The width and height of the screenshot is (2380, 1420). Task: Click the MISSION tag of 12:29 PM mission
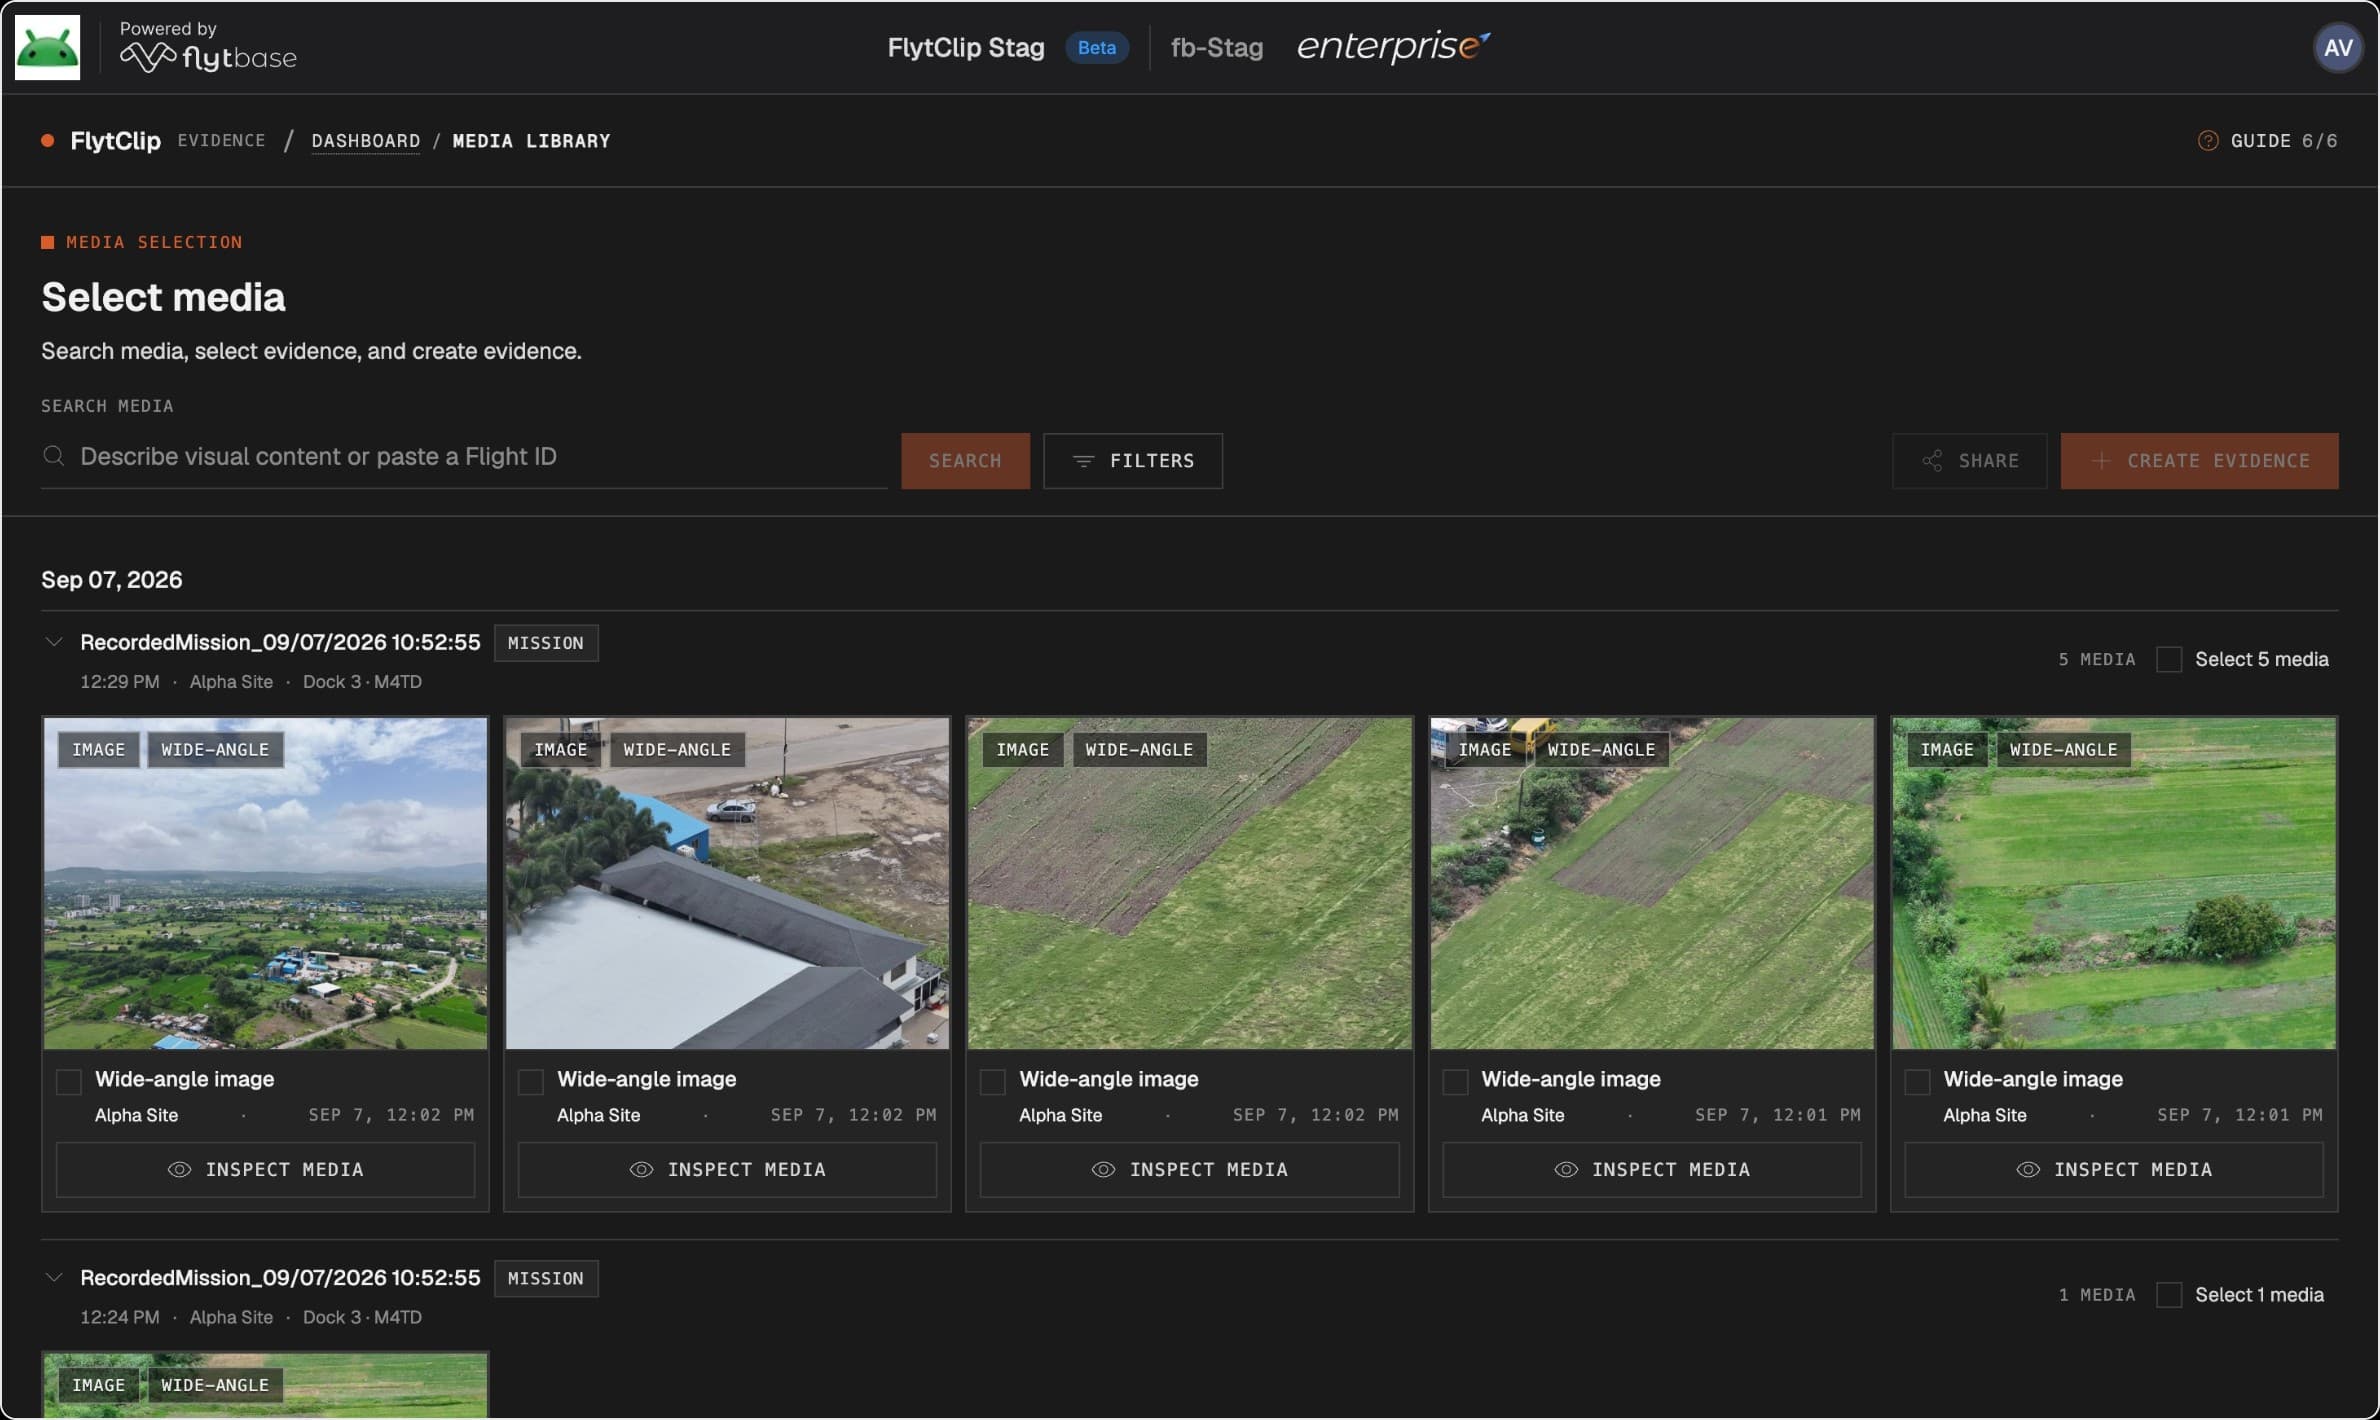[x=545, y=643]
